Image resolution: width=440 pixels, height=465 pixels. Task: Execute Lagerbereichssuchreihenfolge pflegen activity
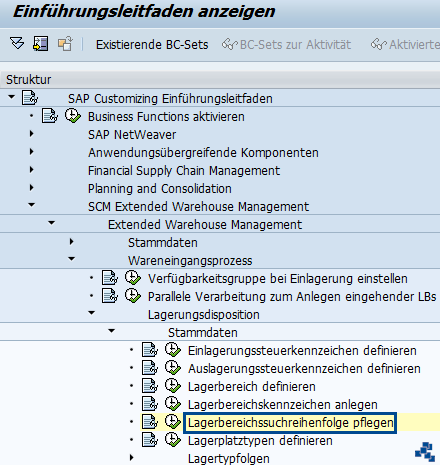pos(173,422)
